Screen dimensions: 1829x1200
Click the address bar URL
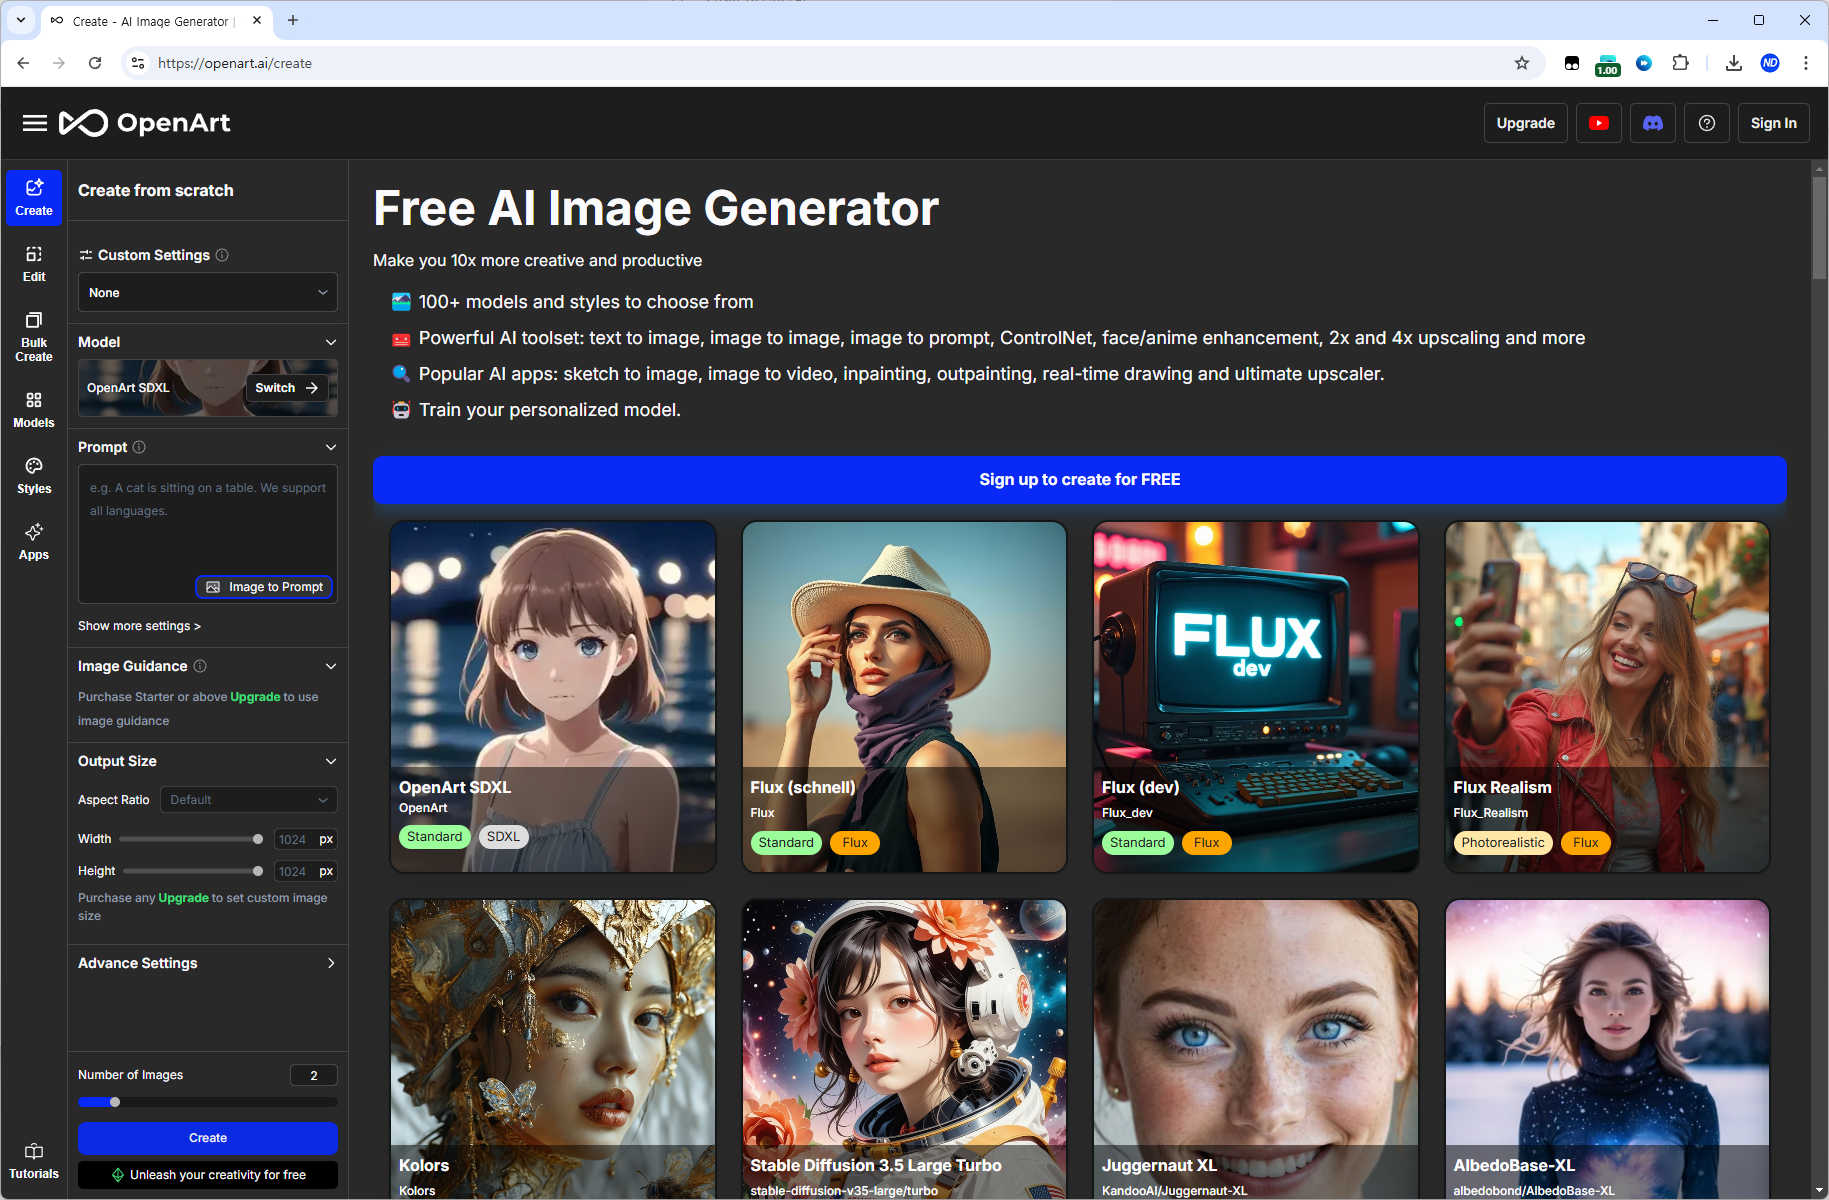coord(235,63)
